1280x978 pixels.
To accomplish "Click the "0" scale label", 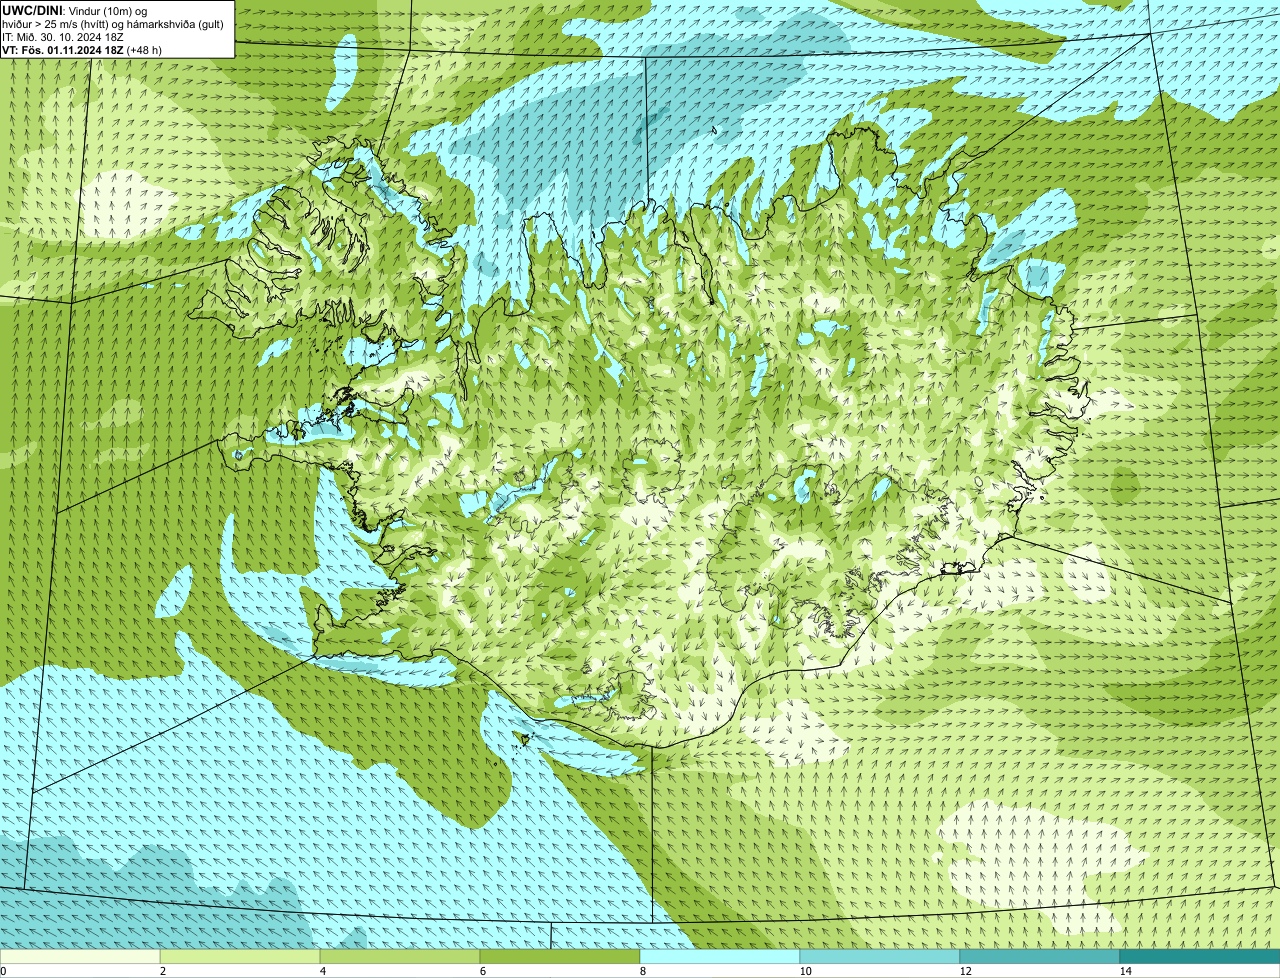I will click(3, 971).
